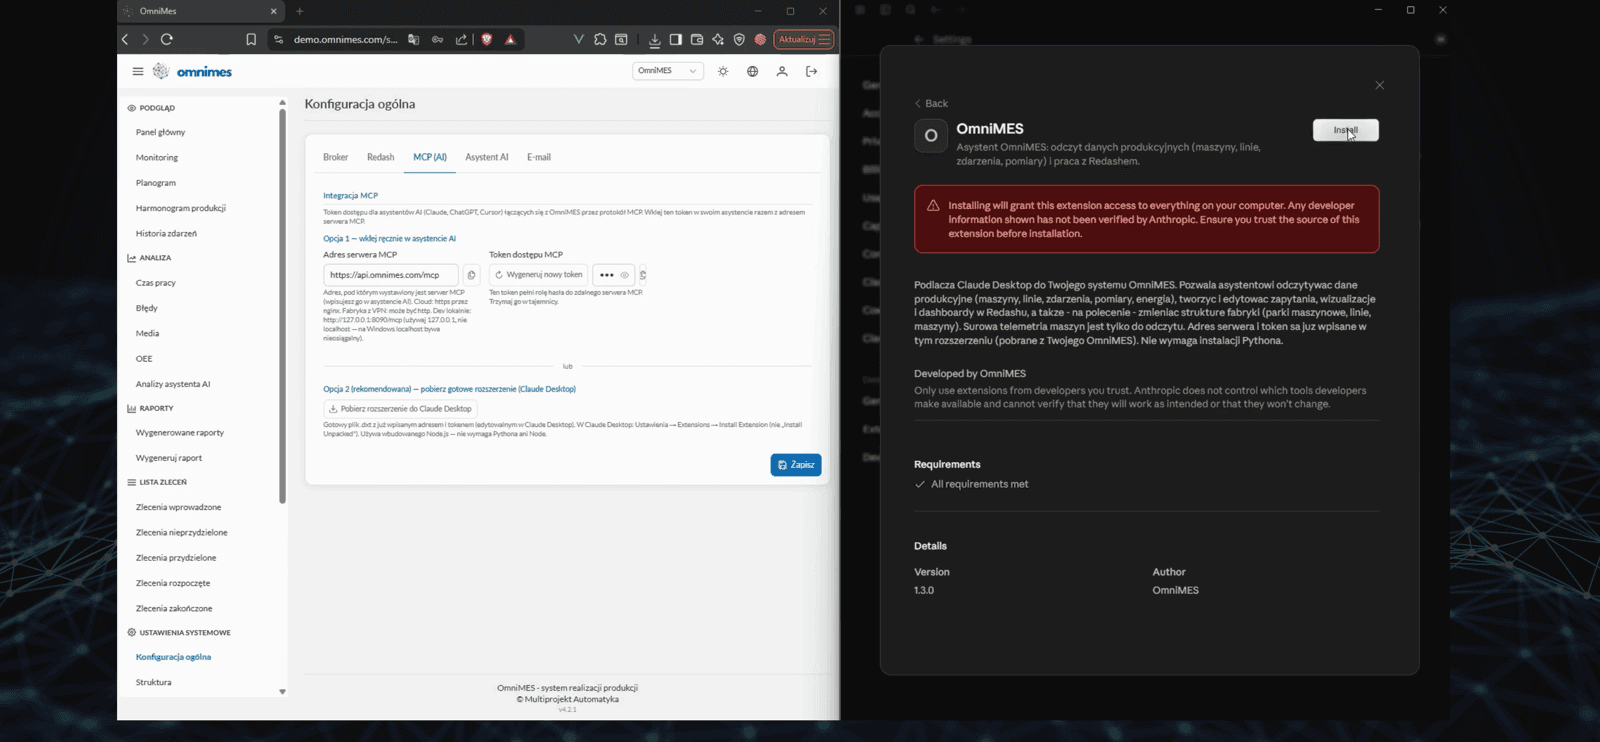Click the sidebar scrollbar down arrow
This screenshot has width=1600, height=742.
pos(282,691)
